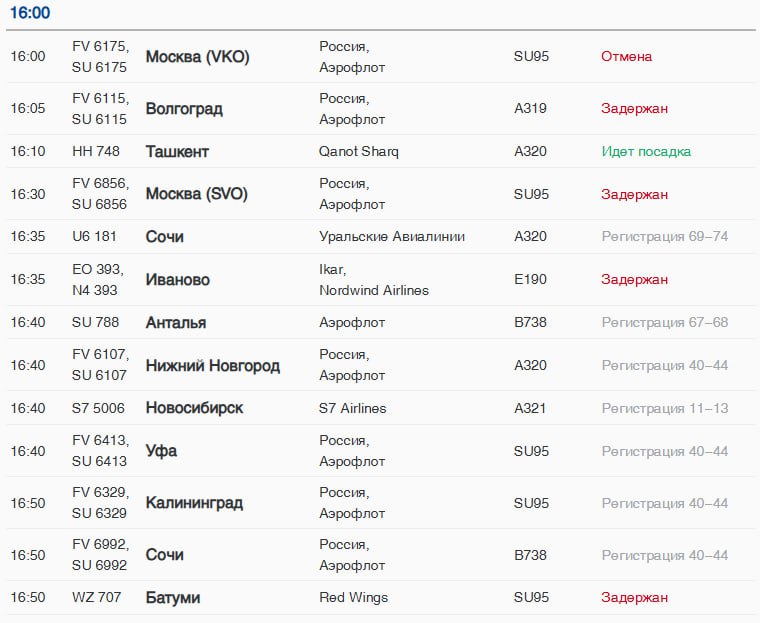Click the Red Wings airline name

coord(353,598)
